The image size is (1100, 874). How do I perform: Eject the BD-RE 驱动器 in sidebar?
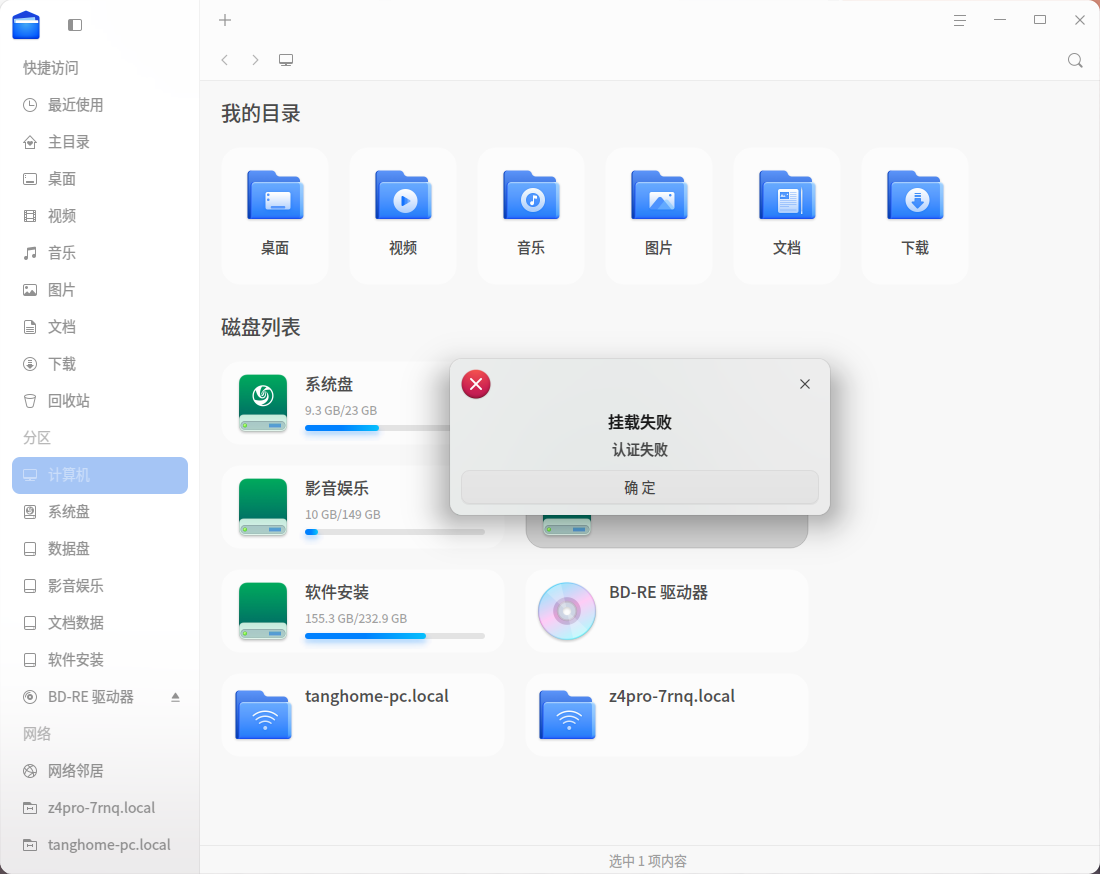175,697
